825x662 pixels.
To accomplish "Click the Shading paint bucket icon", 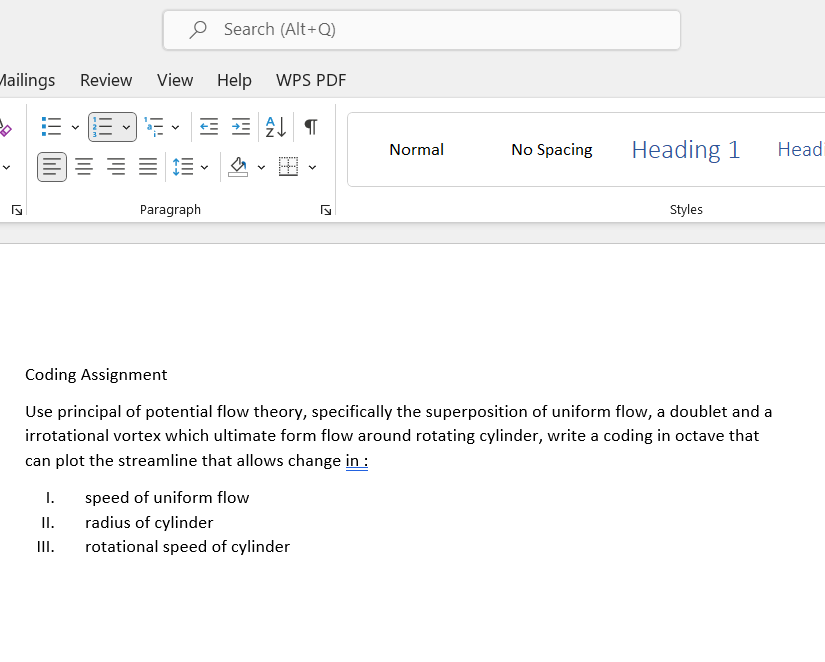I will [x=238, y=167].
